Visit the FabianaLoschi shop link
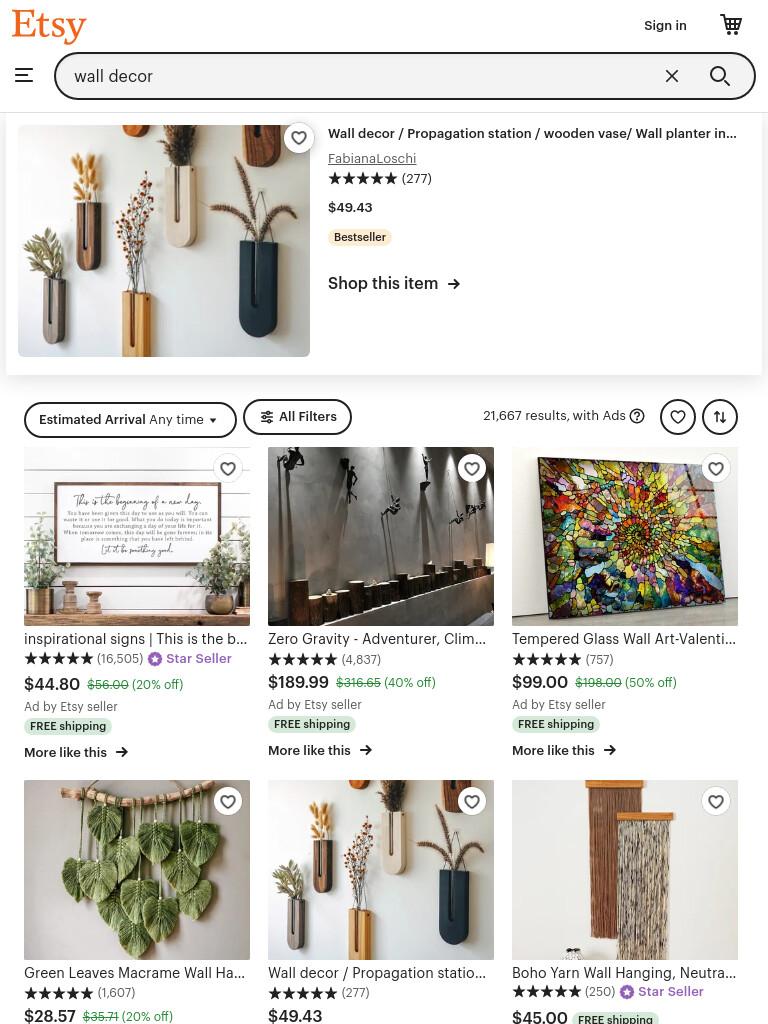Viewport: 768px width, 1024px height. tap(372, 158)
